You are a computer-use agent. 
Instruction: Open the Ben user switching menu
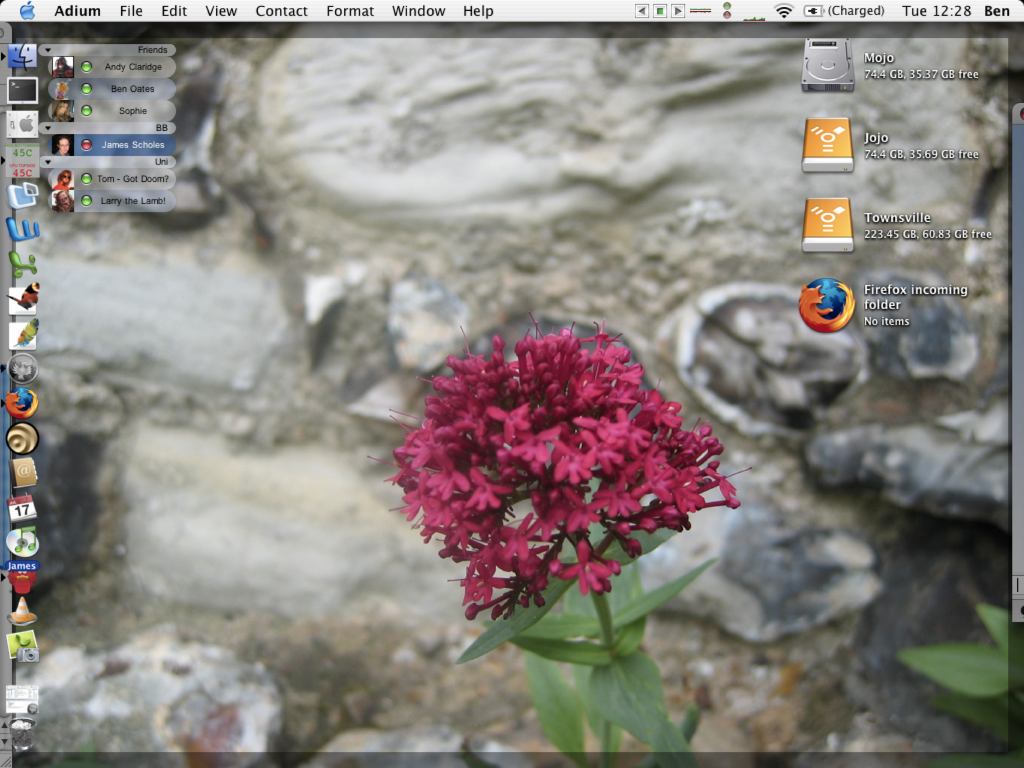click(997, 11)
